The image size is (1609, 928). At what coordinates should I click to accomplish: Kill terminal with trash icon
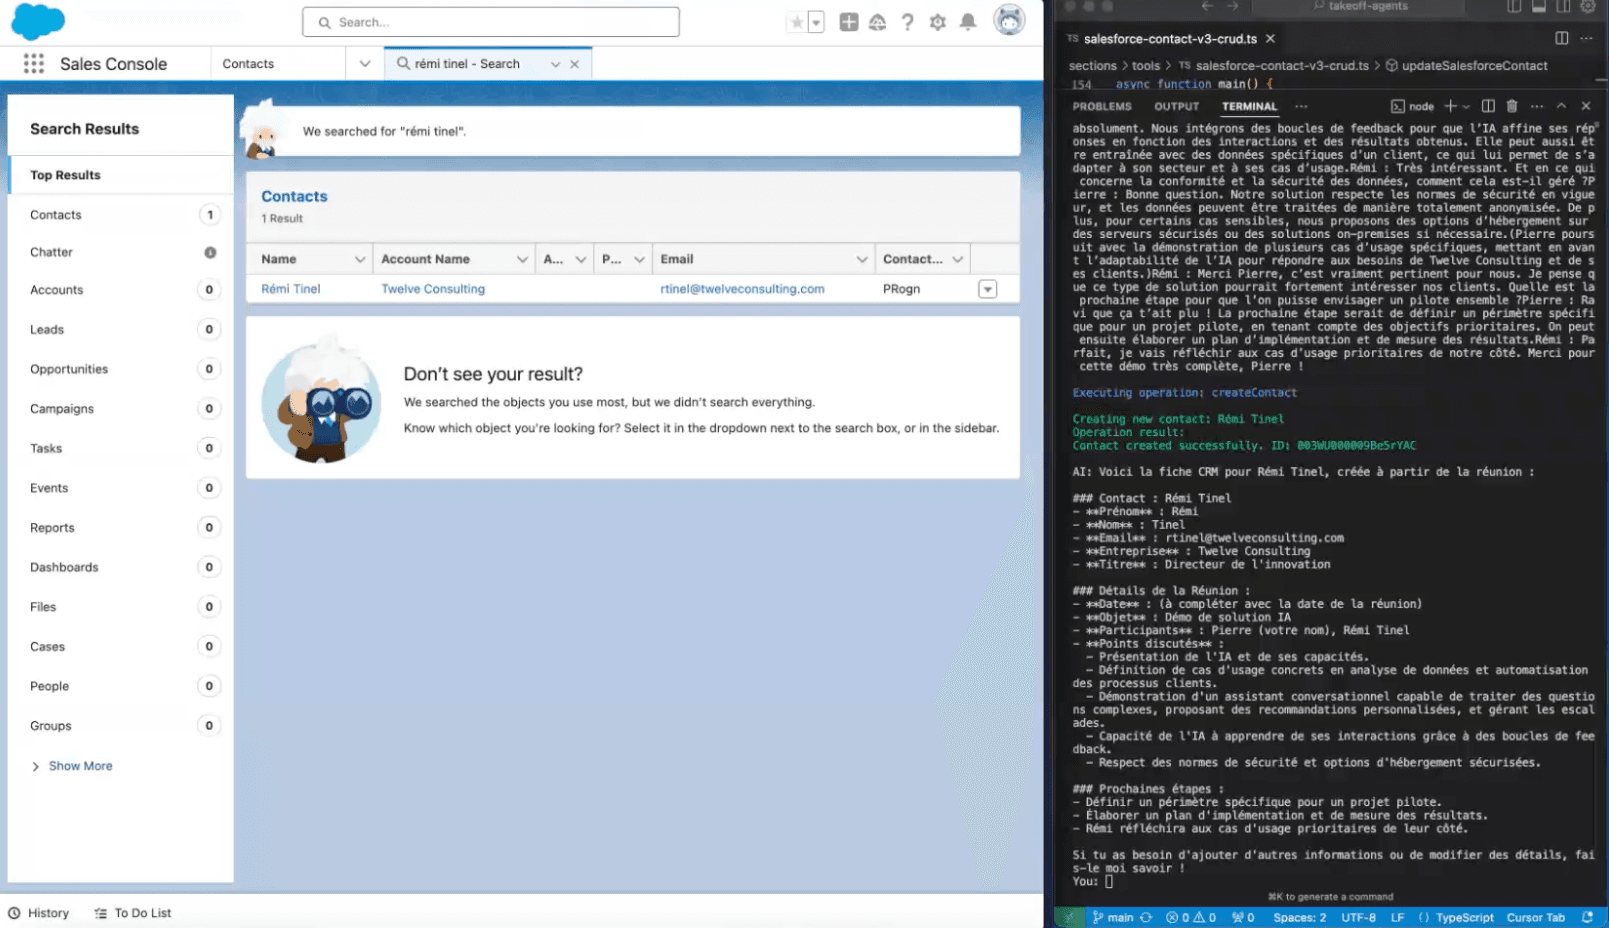pos(1512,106)
